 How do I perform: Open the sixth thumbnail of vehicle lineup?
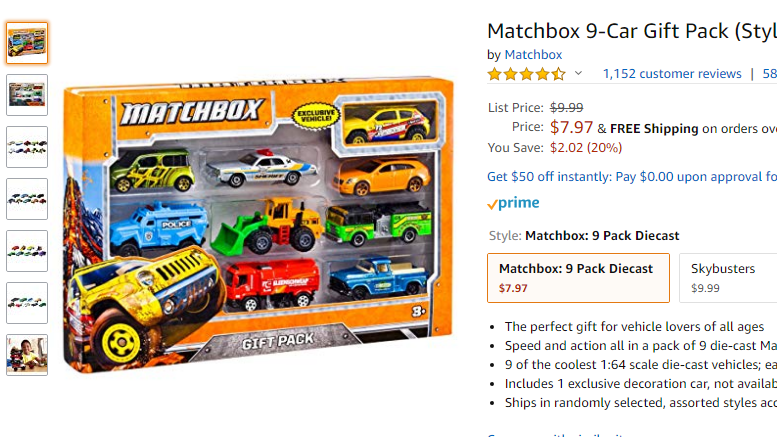coord(27,303)
